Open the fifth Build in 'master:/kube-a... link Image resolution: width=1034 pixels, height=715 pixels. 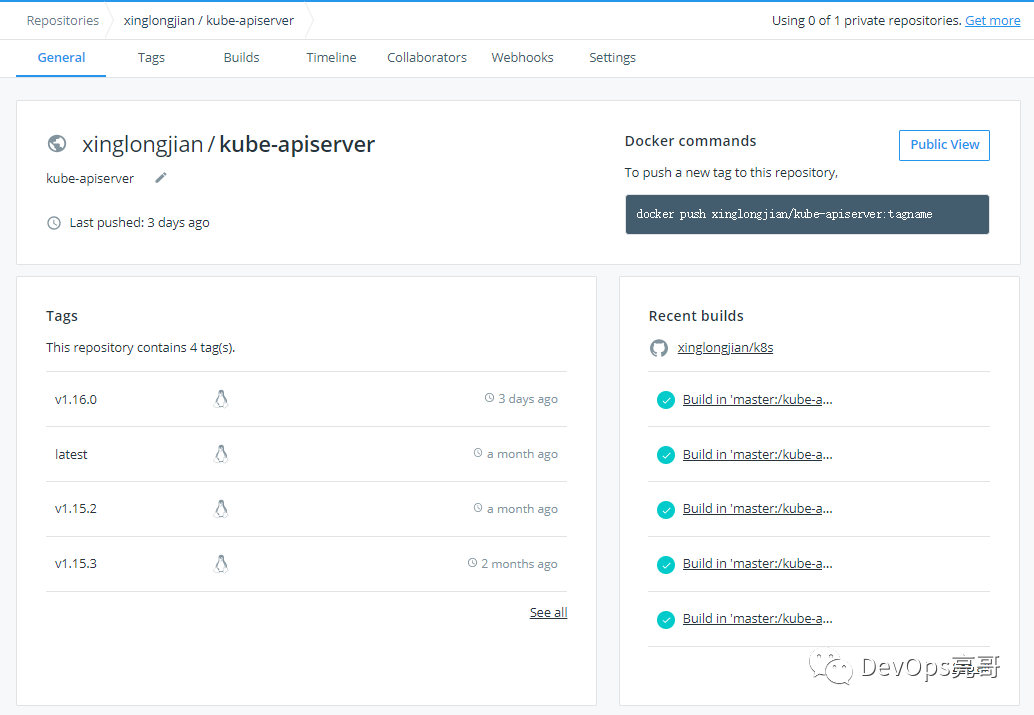tap(757, 619)
